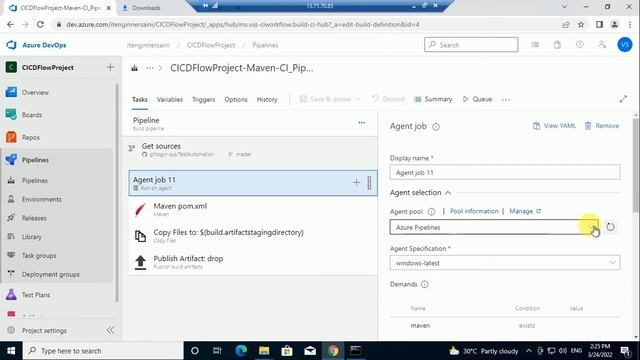This screenshot has height=360, width=640.
Task: Open the pipeline breadcrumb ellipsis
Action: tap(150, 68)
